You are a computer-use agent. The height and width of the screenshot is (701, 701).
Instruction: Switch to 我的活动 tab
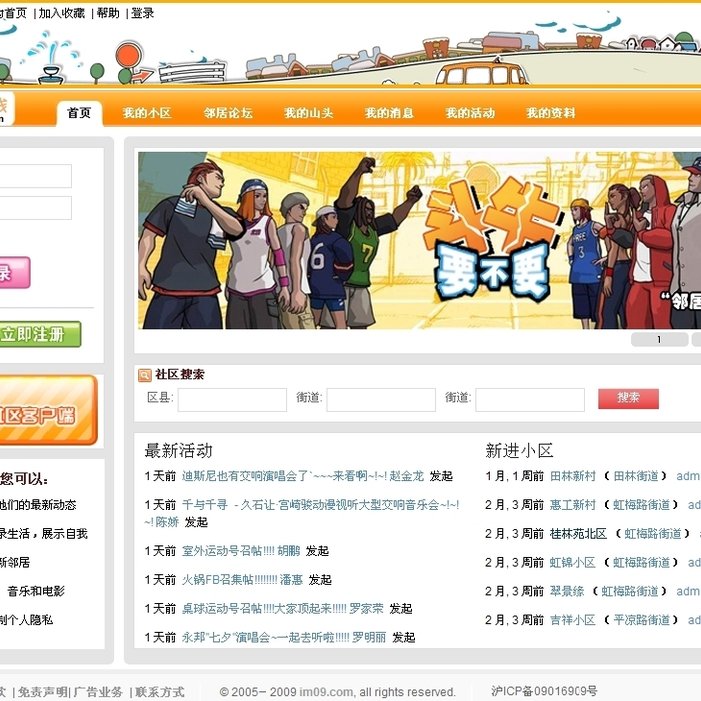click(470, 113)
